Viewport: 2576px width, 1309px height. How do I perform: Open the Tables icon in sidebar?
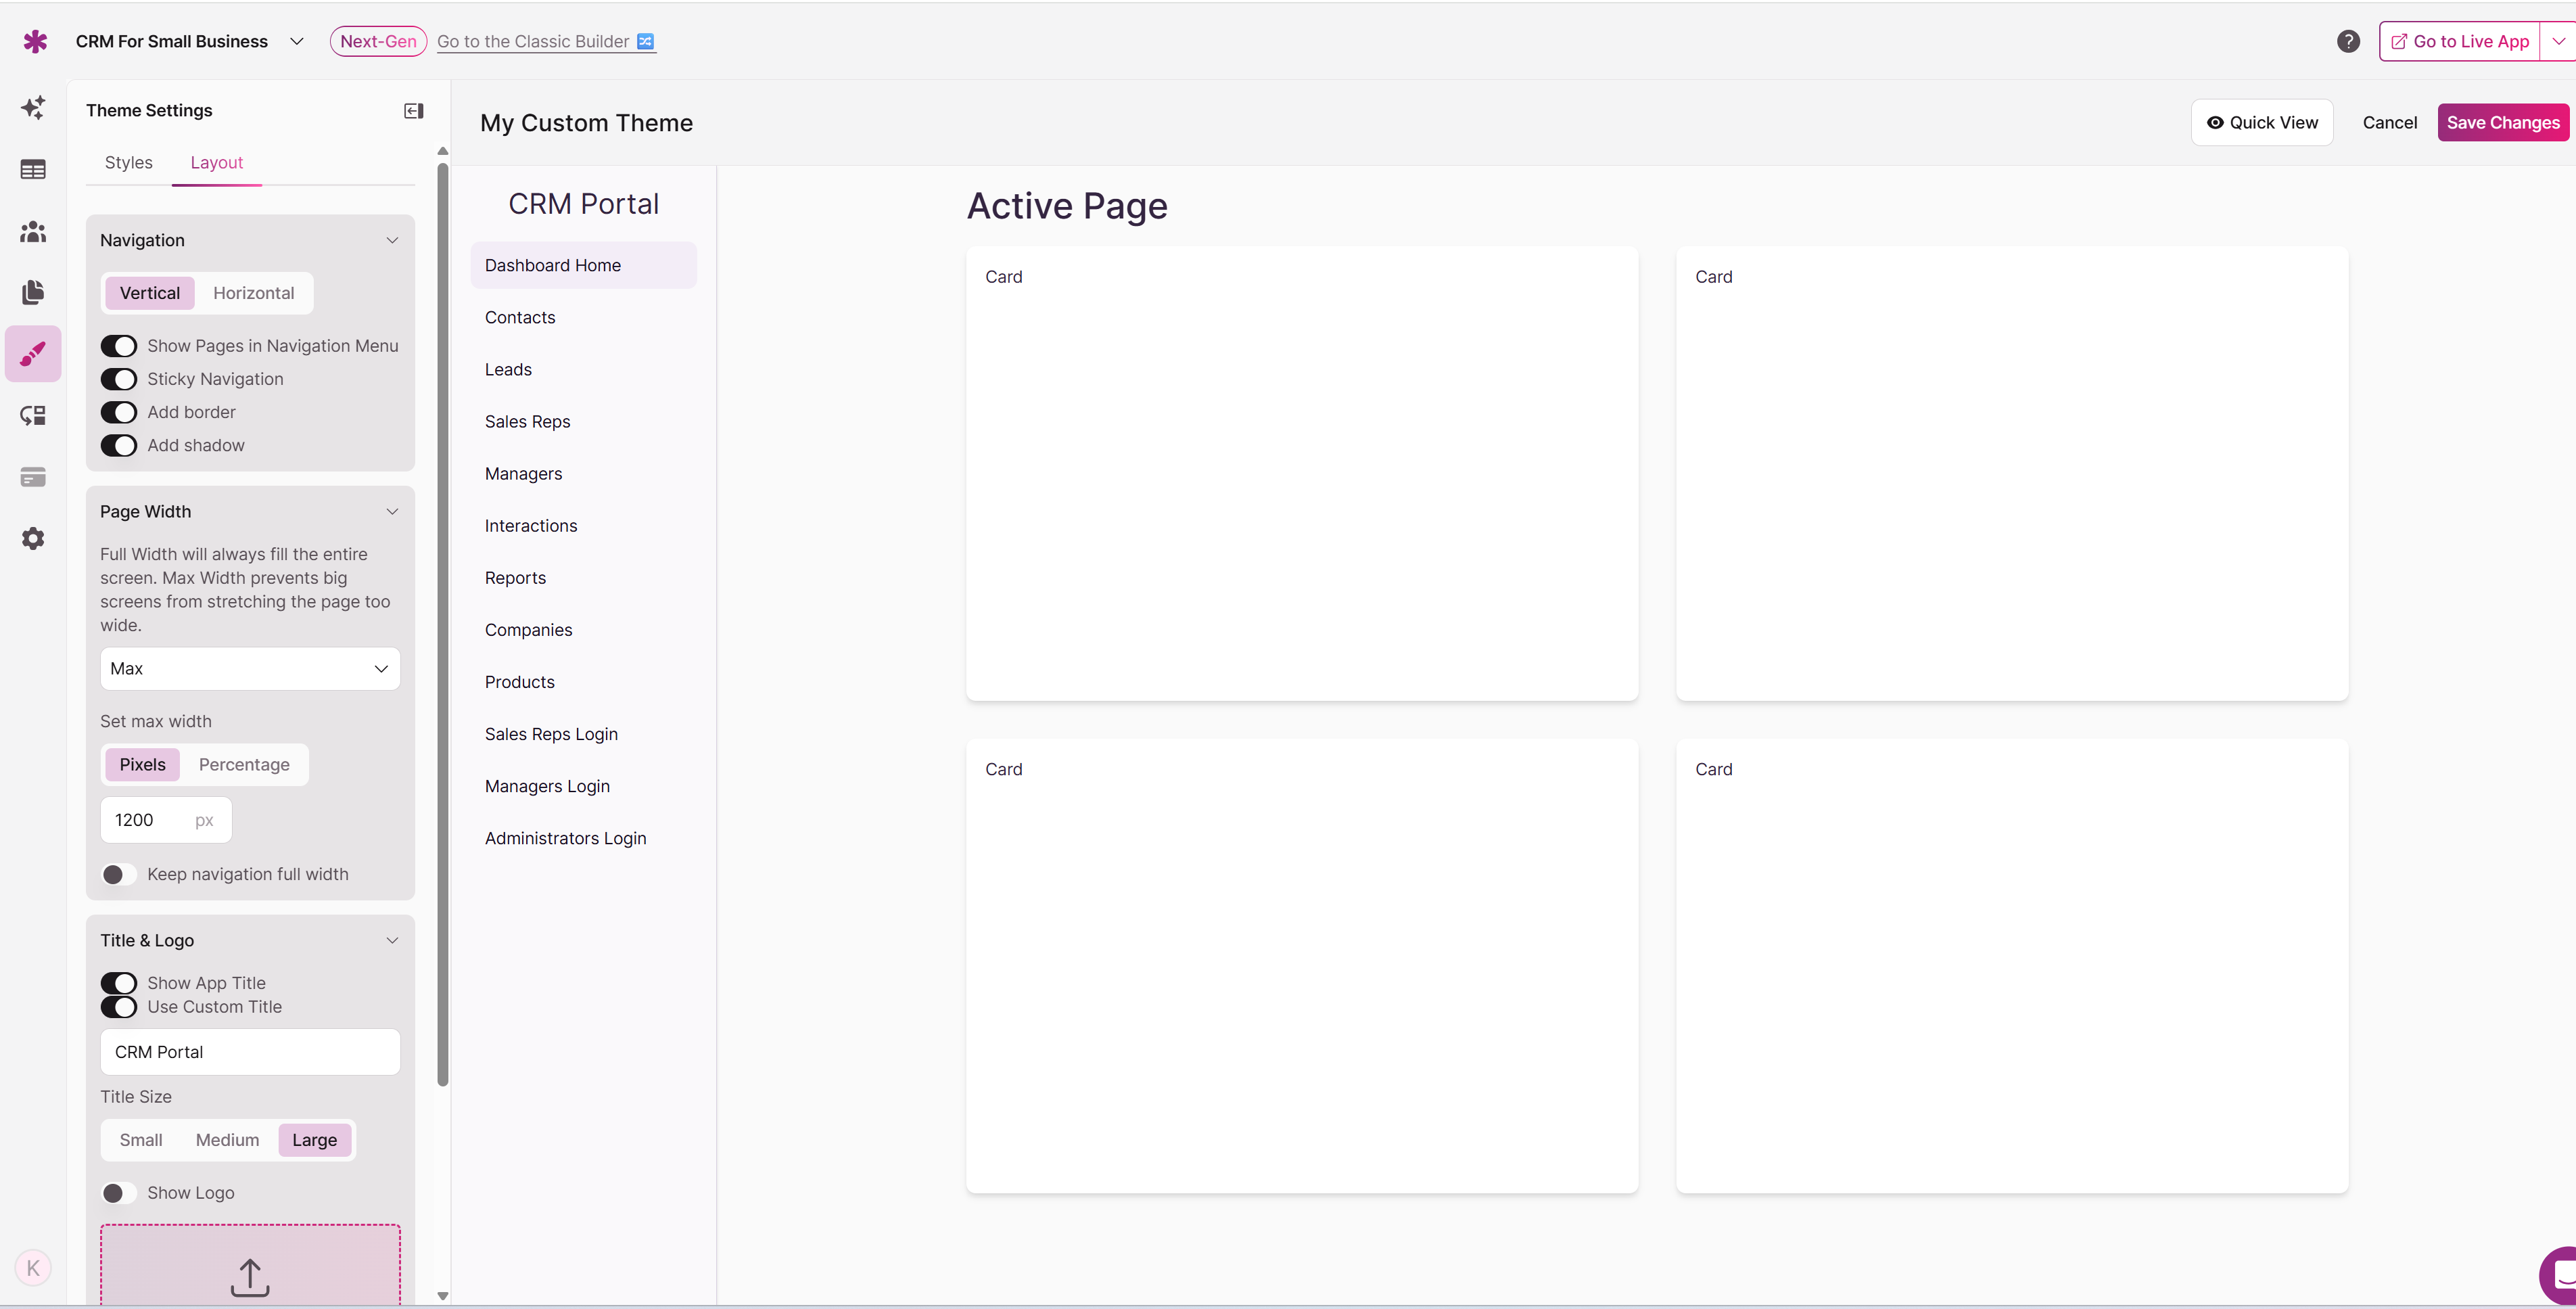pos(33,170)
